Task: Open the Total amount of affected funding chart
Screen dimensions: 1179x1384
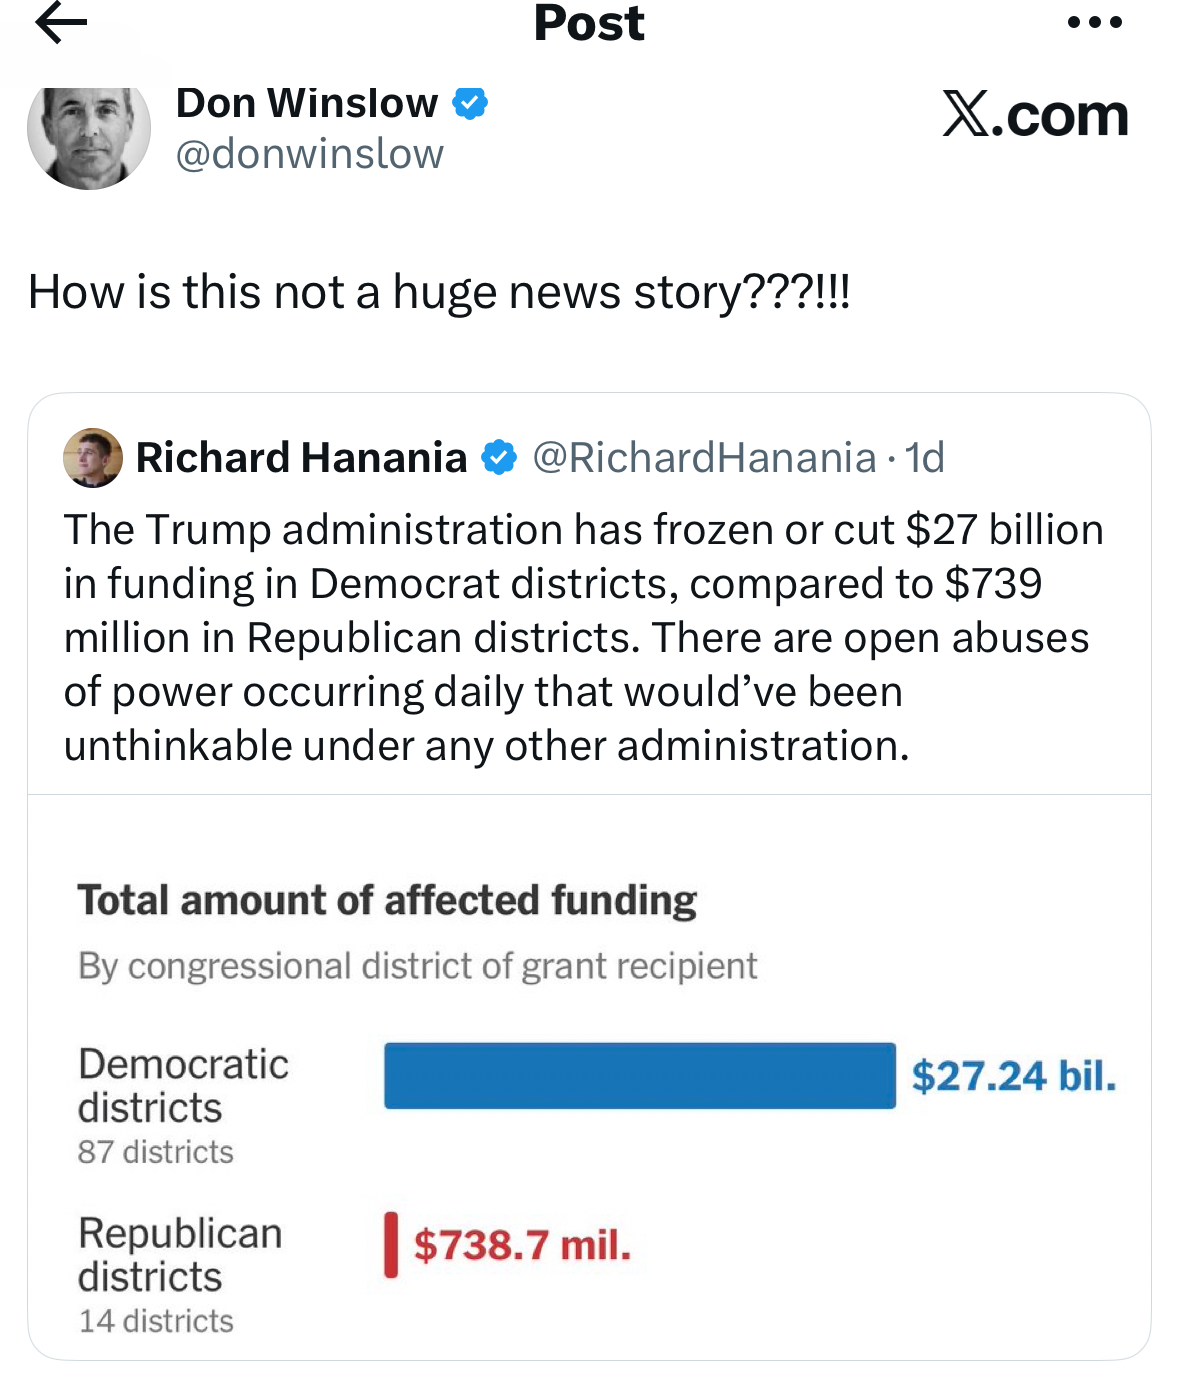Action: coord(388,901)
